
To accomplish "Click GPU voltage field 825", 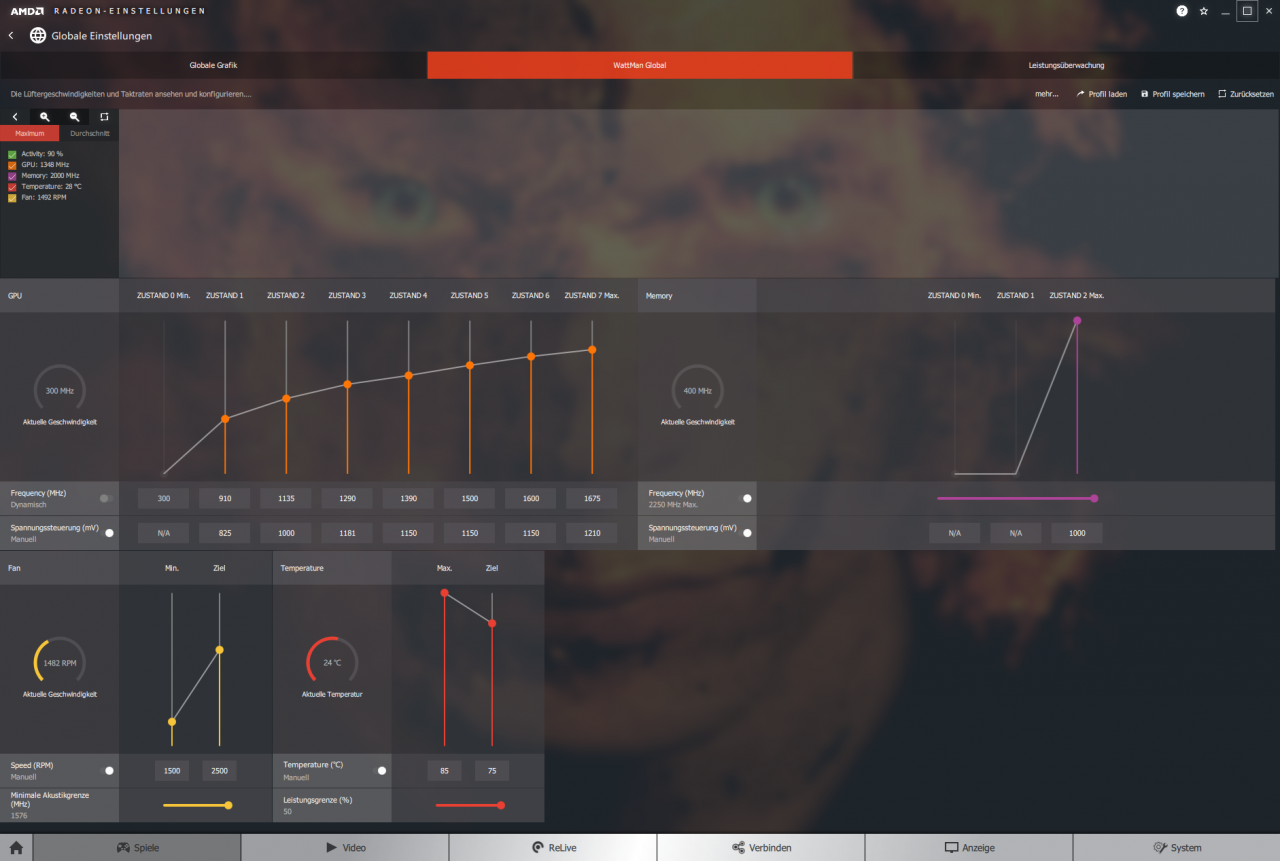I will tap(224, 533).
